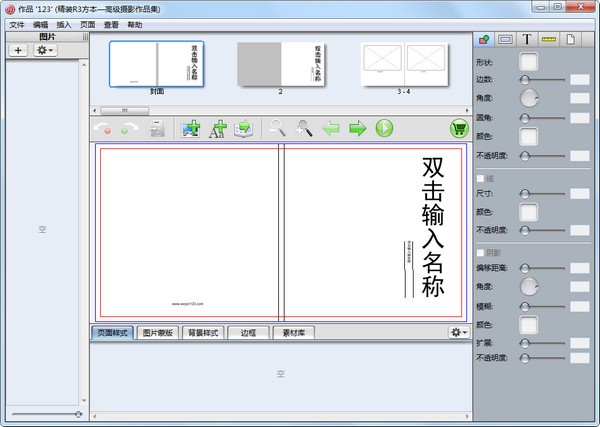Add a picture with the photo plus icon
600x427 pixels.
(x=191, y=128)
